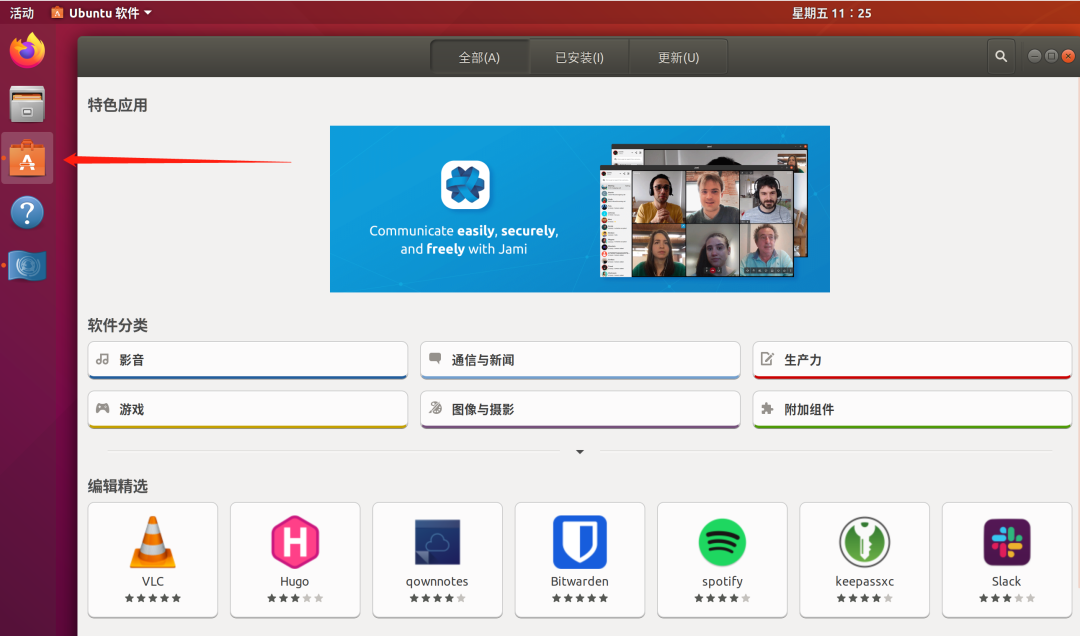Image resolution: width=1080 pixels, height=636 pixels.
Task: Expand more software categories arrow
Action: (x=580, y=452)
